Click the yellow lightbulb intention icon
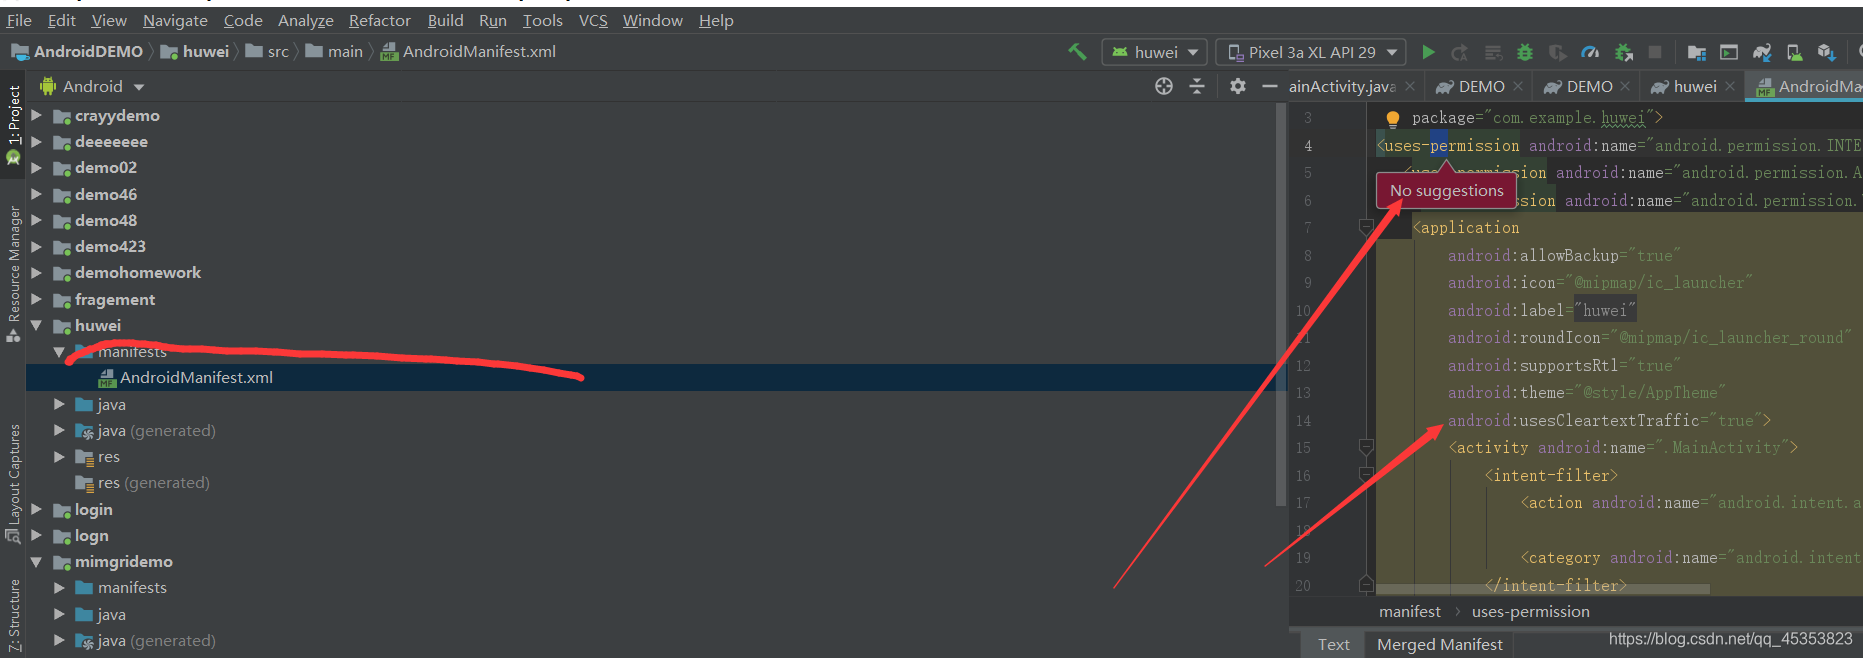This screenshot has width=1863, height=658. point(1393,118)
